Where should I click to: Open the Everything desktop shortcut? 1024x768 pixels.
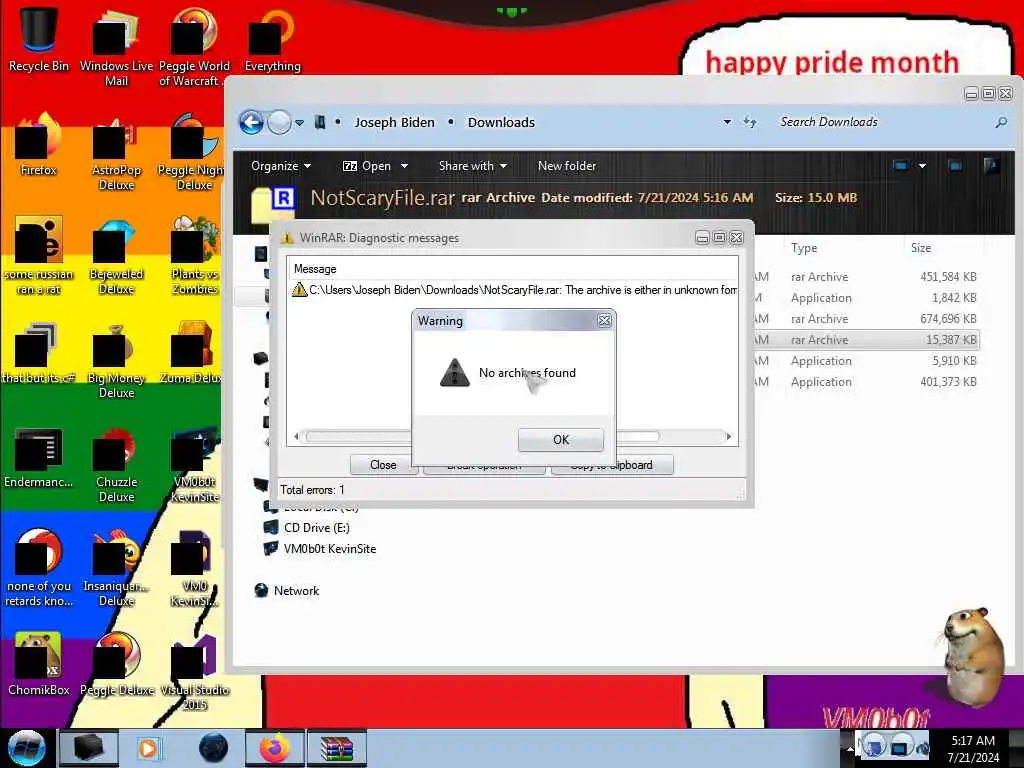coord(272,39)
